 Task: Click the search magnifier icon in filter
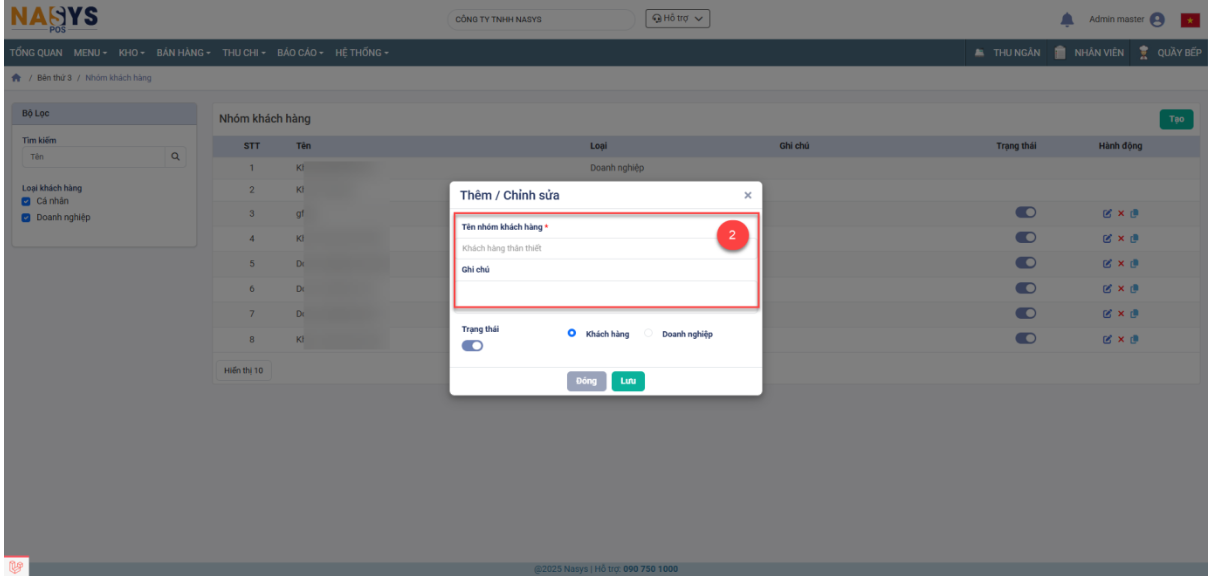pos(176,157)
